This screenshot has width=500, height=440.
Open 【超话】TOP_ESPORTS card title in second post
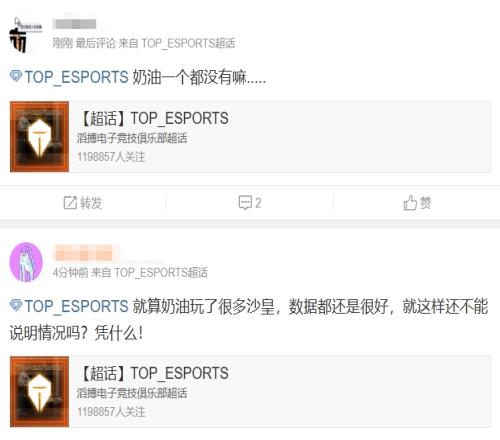(154, 373)
